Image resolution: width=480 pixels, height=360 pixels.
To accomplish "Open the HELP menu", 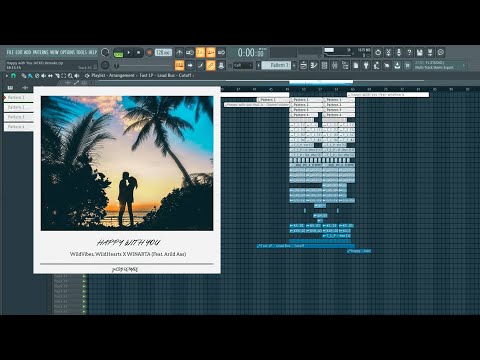I will (x=93, y=52).
